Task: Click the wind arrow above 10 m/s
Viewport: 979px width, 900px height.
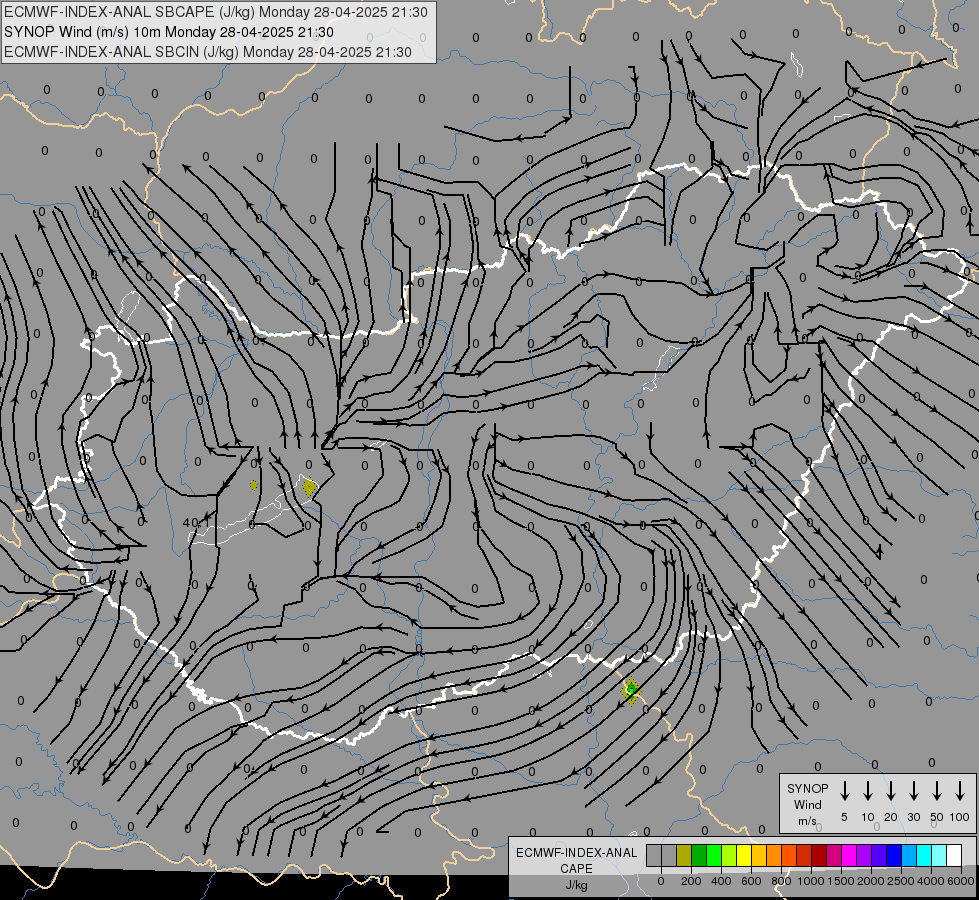Action: point(867,791)
